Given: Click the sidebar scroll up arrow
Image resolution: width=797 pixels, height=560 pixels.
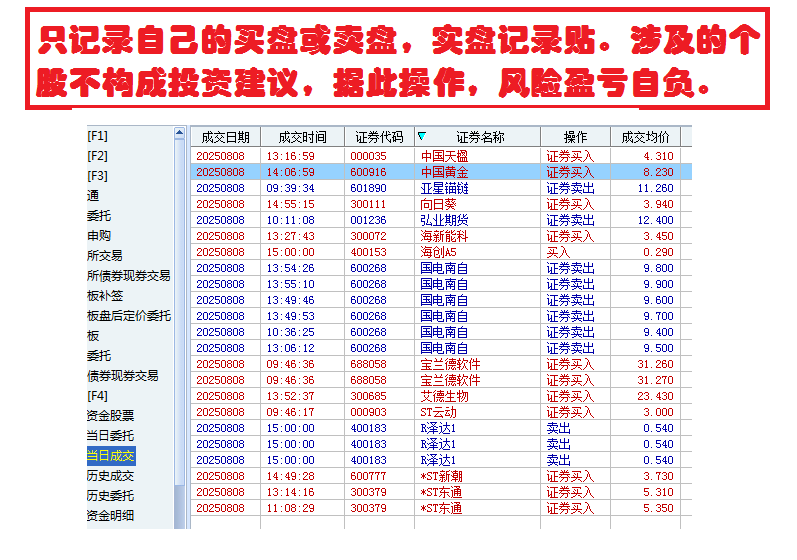Looking at the screenshot, I should pos(179,134).
